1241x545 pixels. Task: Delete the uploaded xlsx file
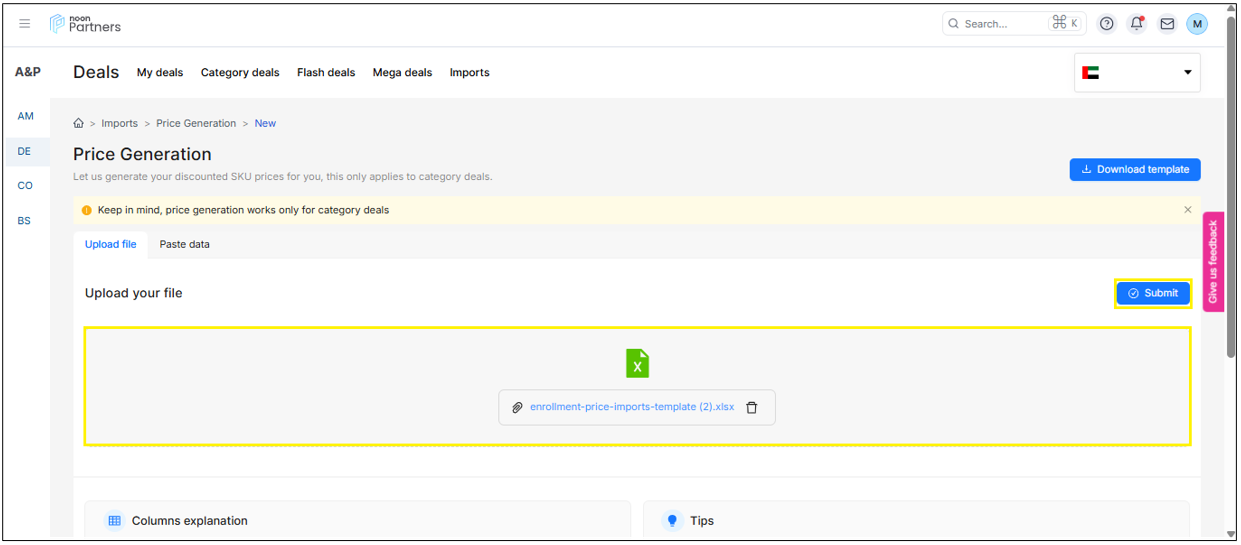click(x=752, y=408)
